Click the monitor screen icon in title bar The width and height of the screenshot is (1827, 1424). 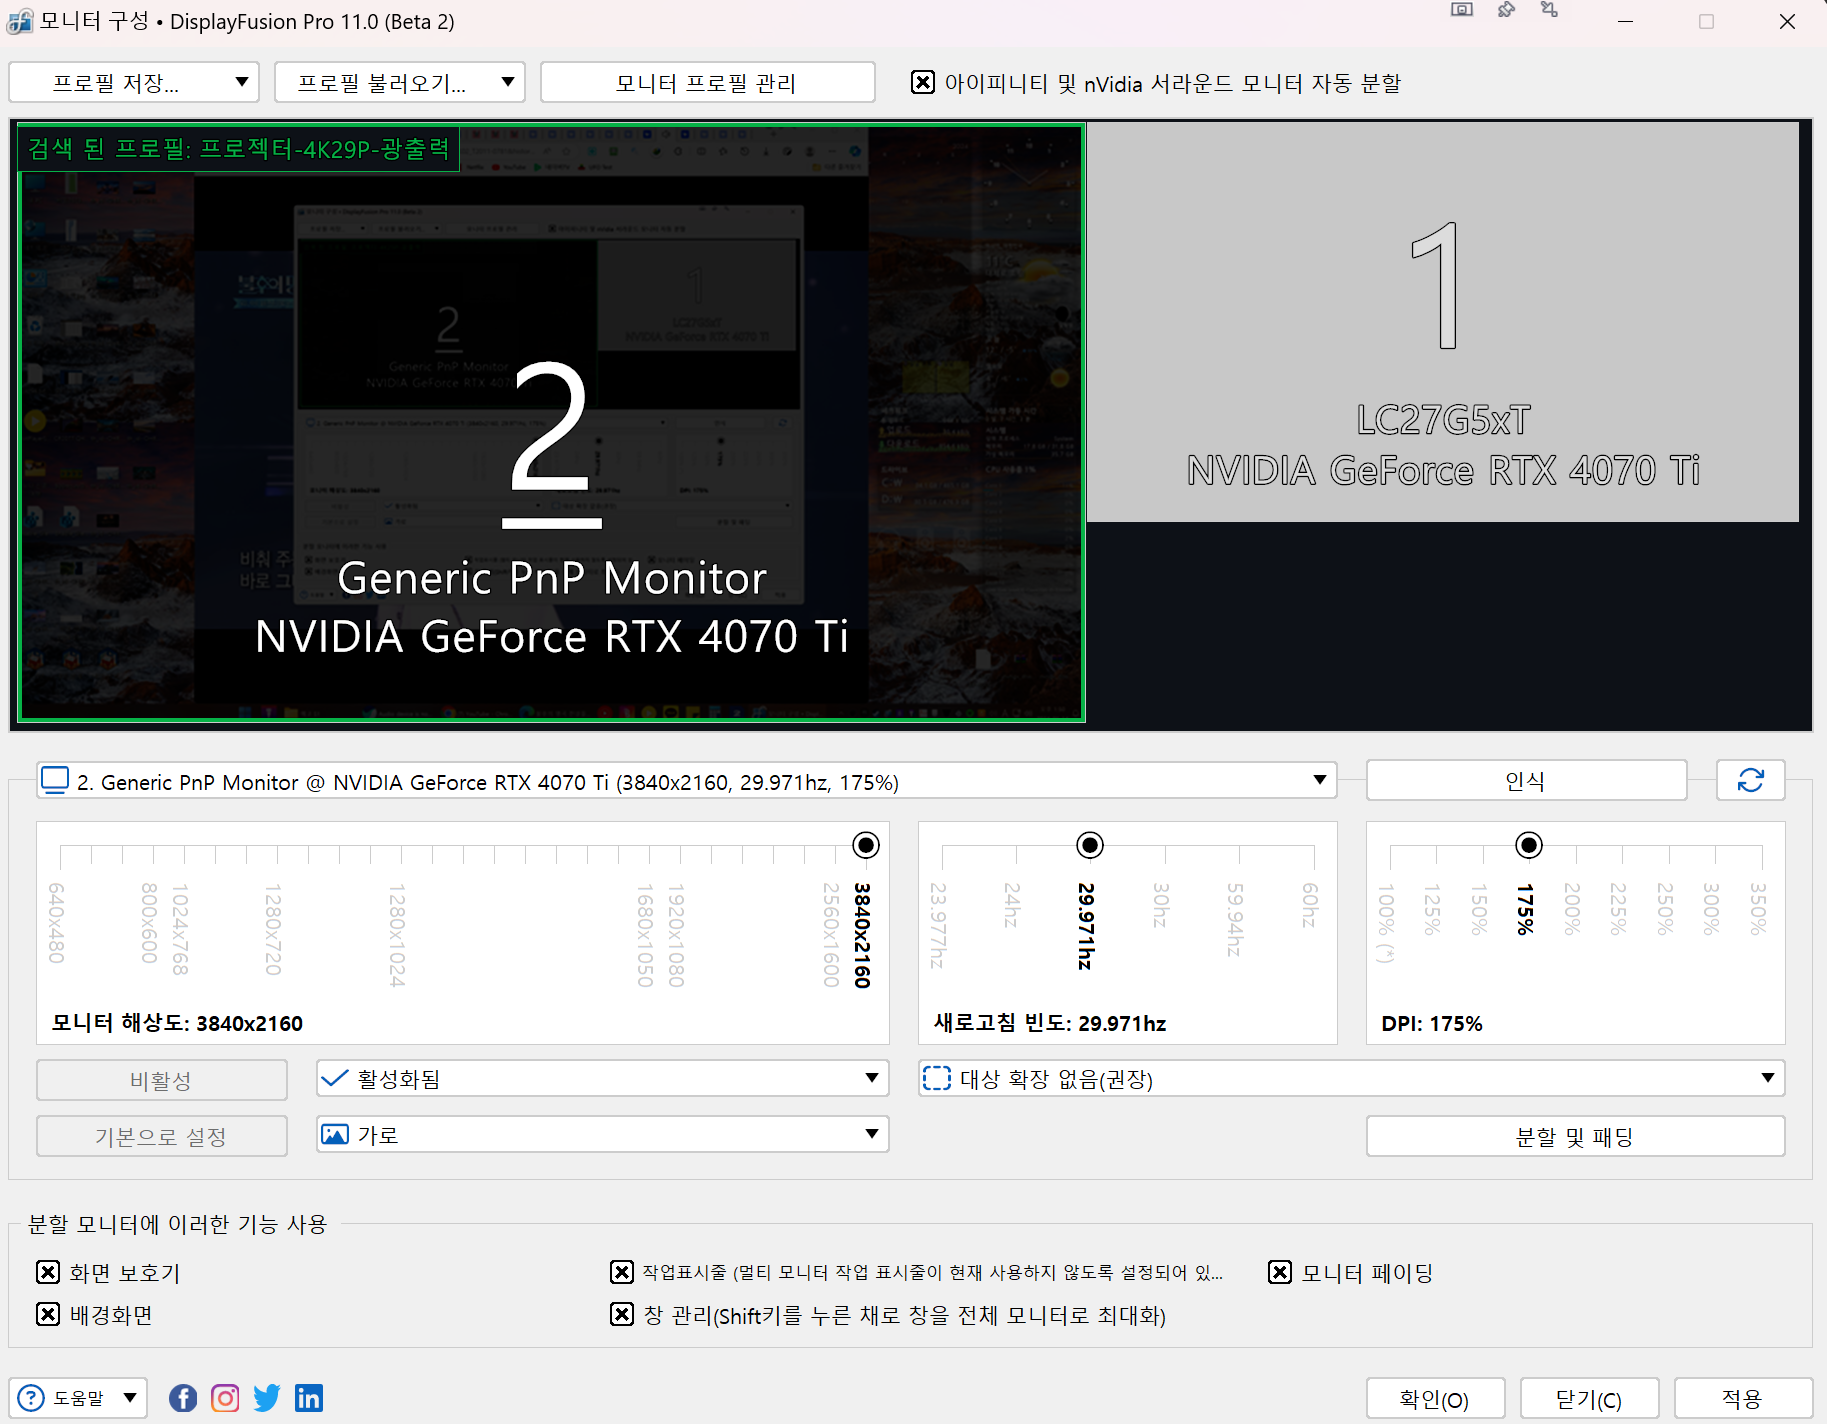click(x=1462, y=10)
